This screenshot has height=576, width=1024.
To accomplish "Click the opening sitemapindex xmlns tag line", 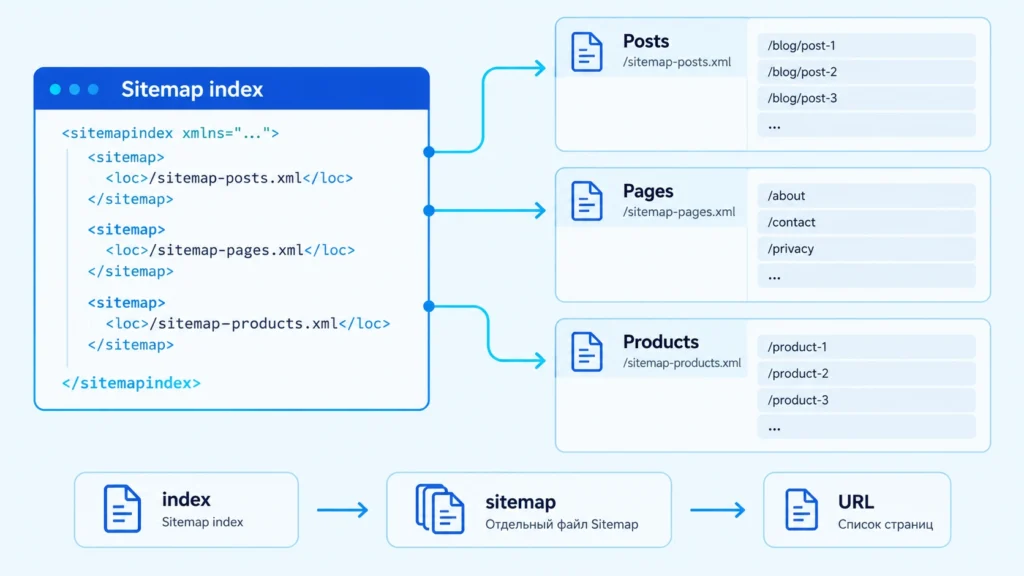I will tap(170, 133).
